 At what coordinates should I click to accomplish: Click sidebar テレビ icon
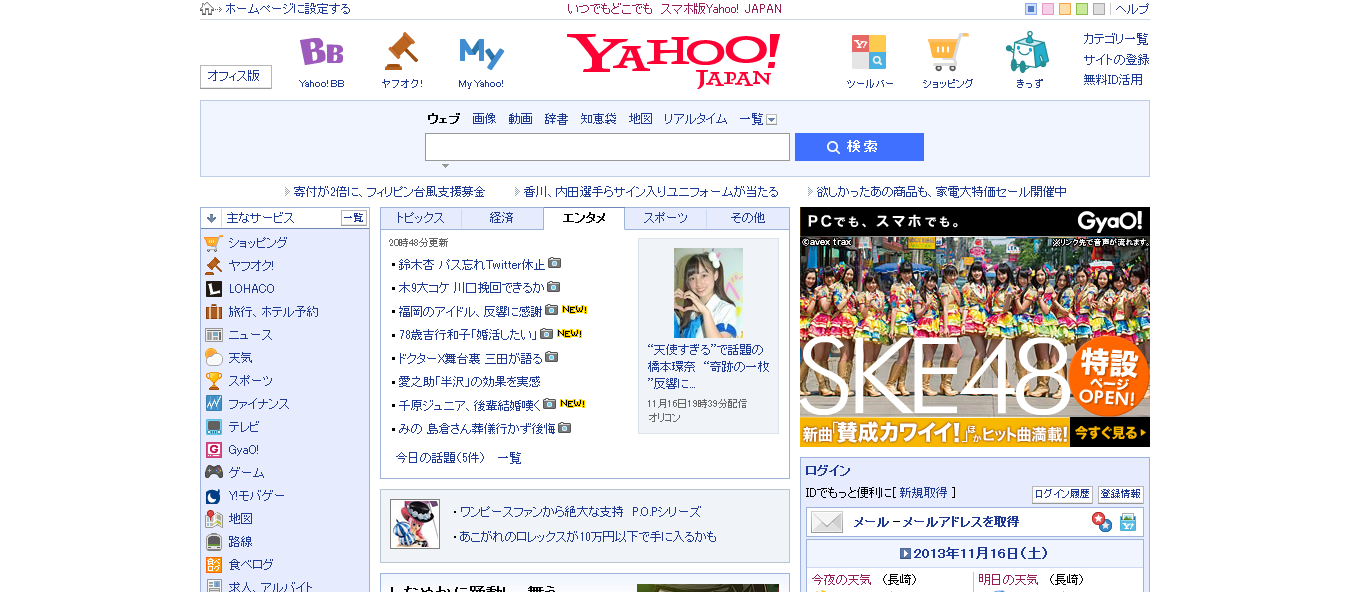tap(213, 427)
